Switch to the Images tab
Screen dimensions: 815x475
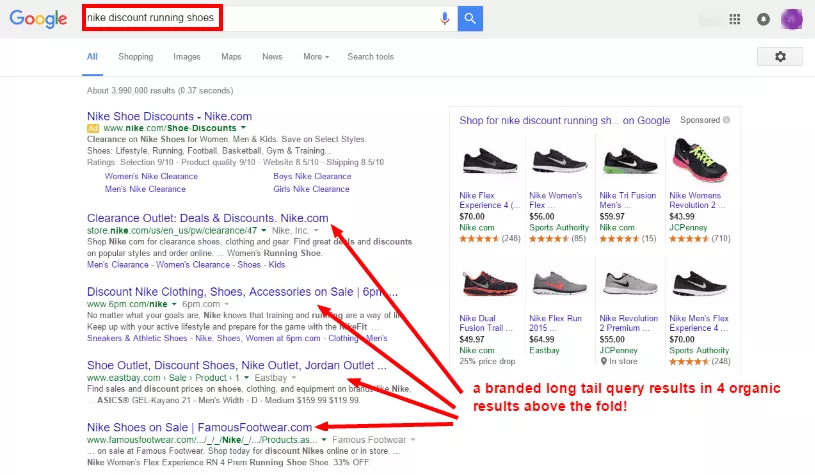pos(187,57)
